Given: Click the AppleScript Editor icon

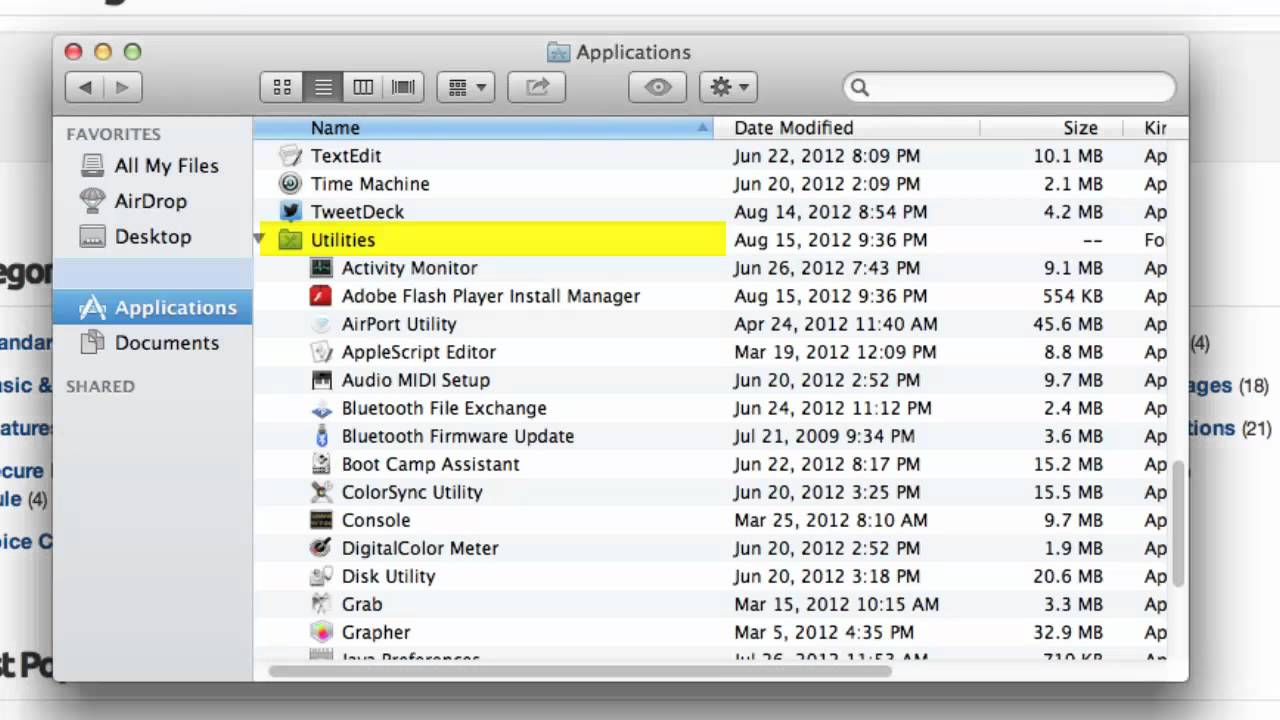Looking at the screenshot, I should 321,352.
